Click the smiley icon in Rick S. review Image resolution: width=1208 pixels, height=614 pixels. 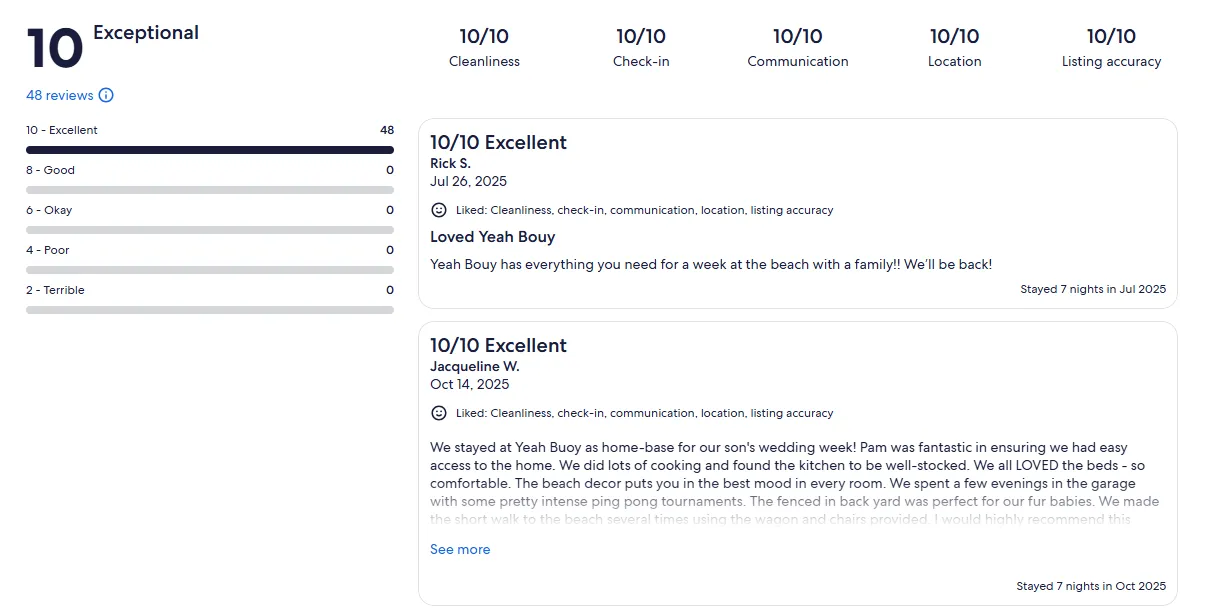coord(438,210)
